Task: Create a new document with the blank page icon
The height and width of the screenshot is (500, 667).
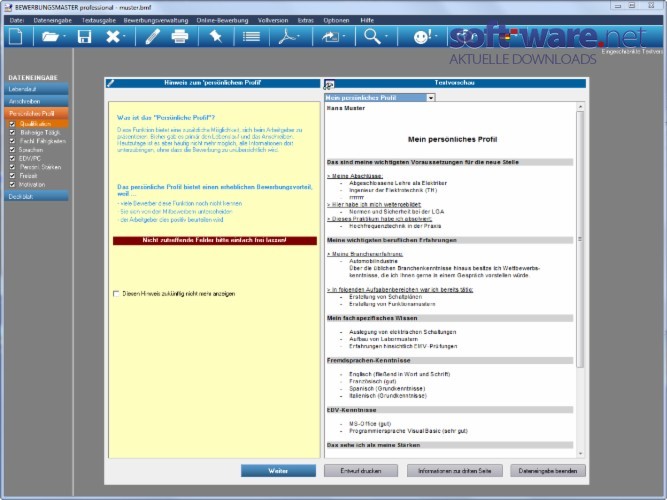Action: [x=16, y=37]
